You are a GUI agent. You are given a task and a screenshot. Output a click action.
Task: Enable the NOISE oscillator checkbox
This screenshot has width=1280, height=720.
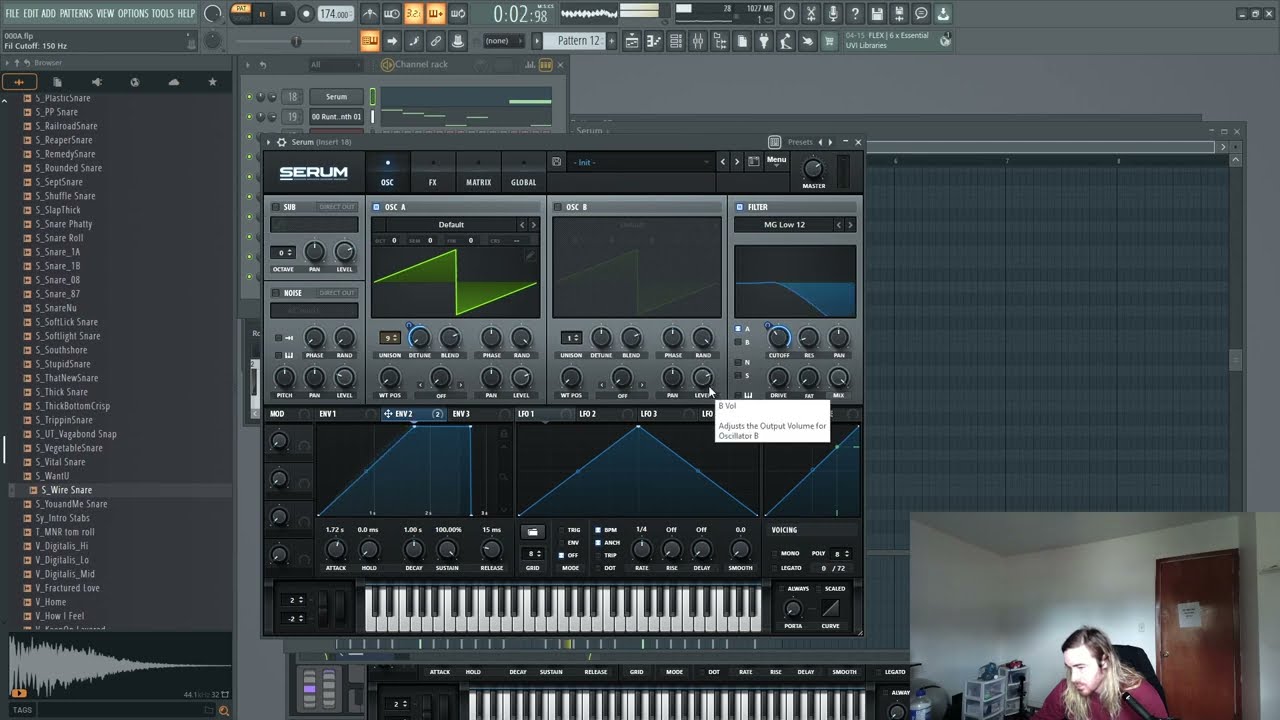point(276,293)
